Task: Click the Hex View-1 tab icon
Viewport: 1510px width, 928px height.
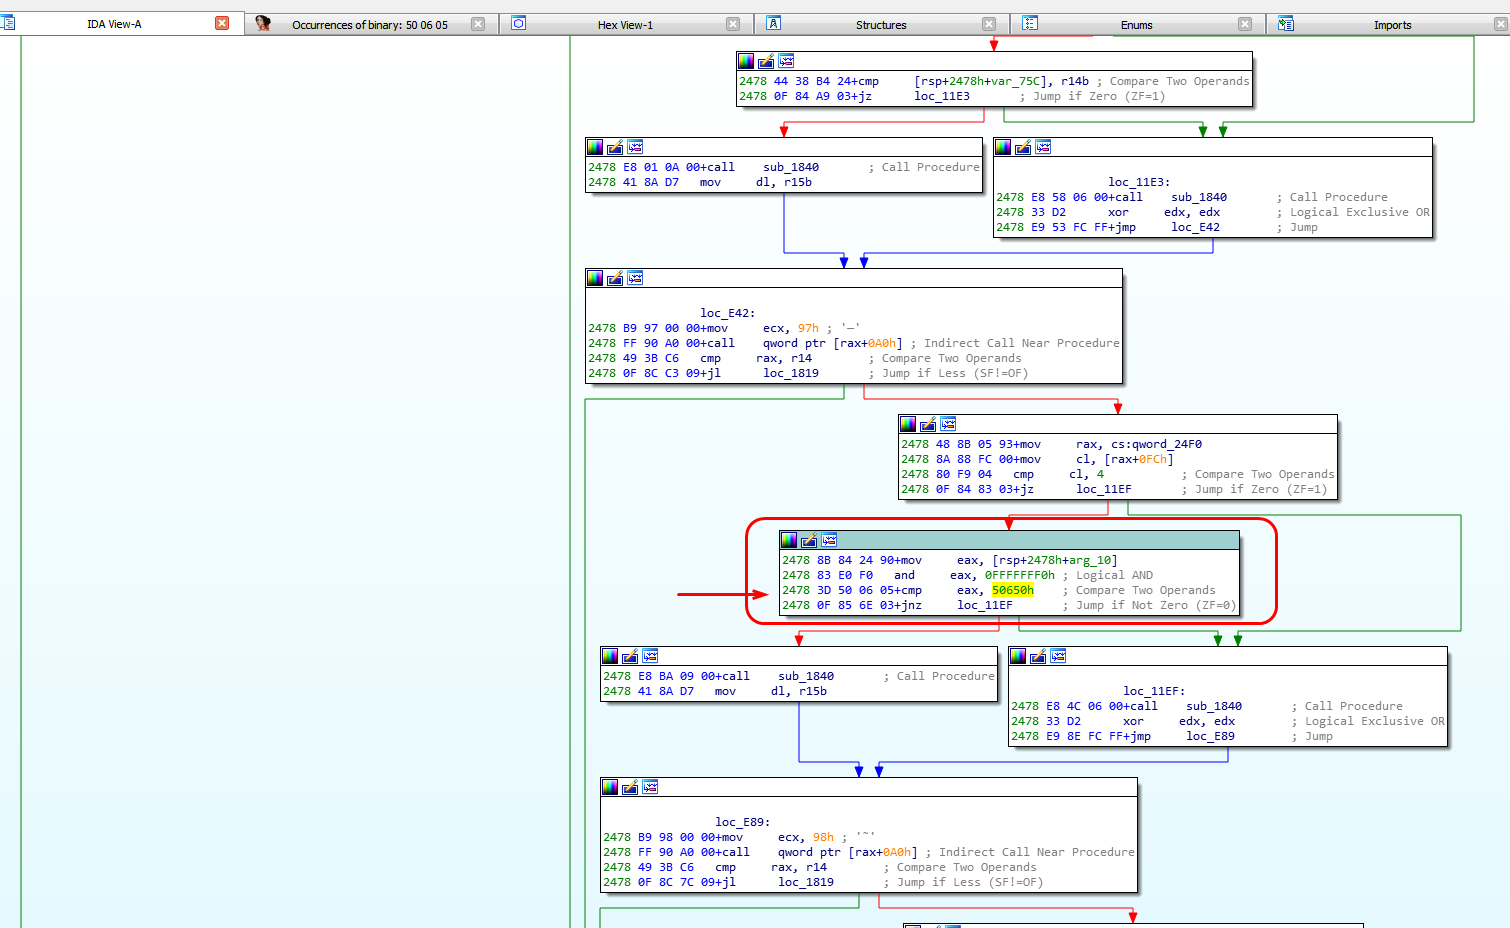Action: (519, 23)
